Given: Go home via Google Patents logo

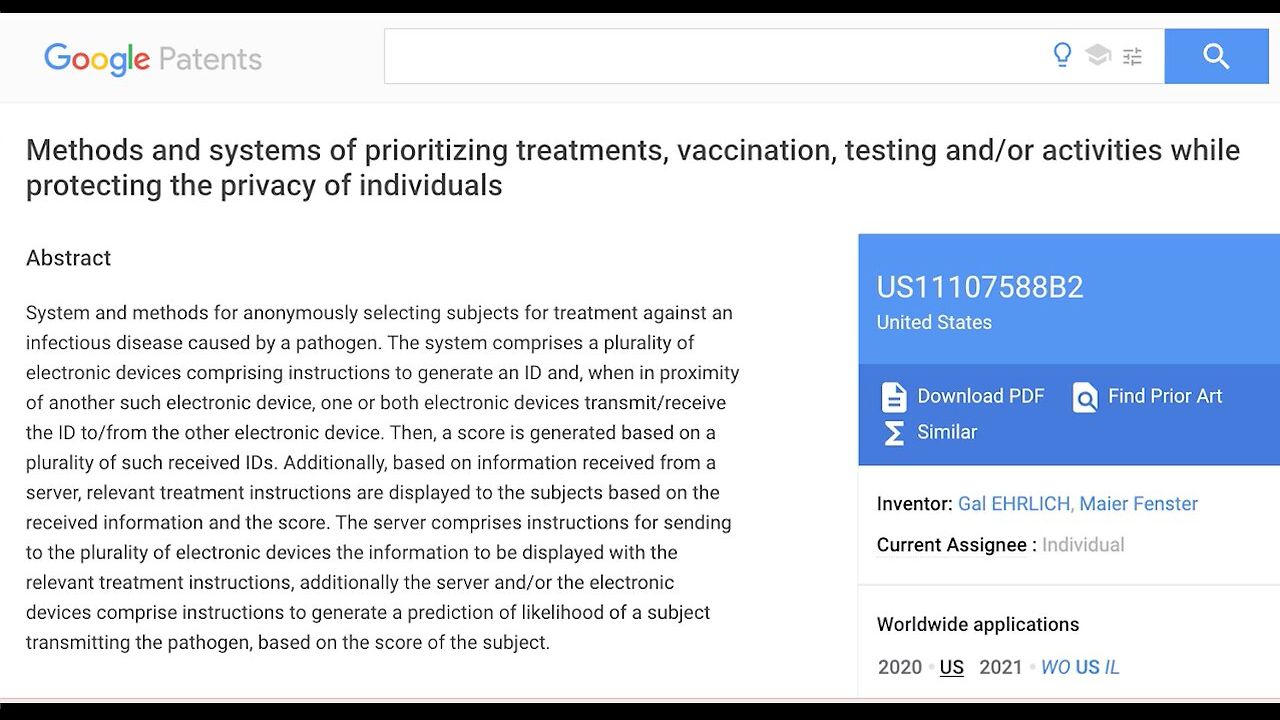Looking at the screenshot, I should coord(153,58).
